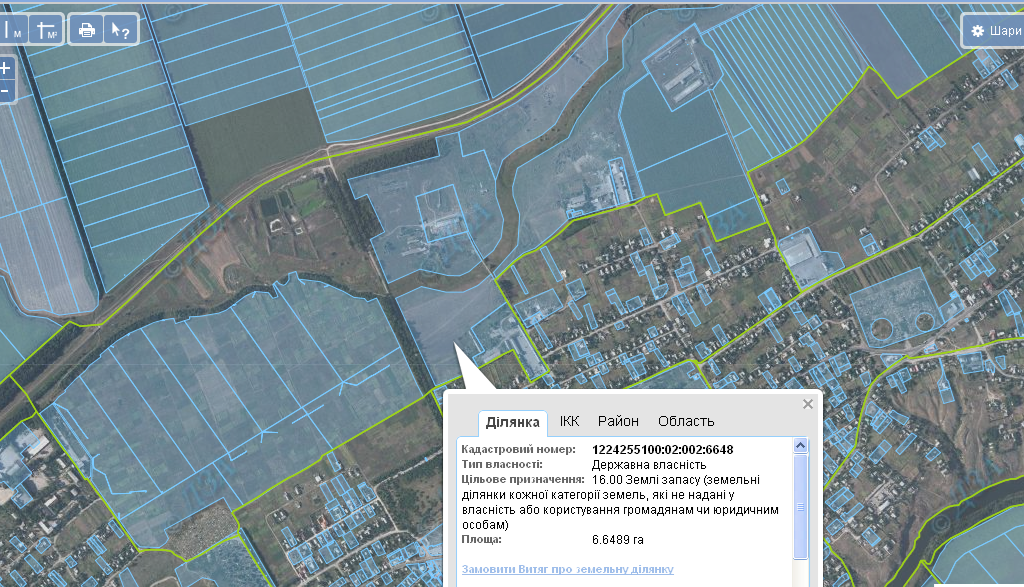Zoom out the map with minus
Viewport: 1024px width, 587px height.
(x=6, y=90)
